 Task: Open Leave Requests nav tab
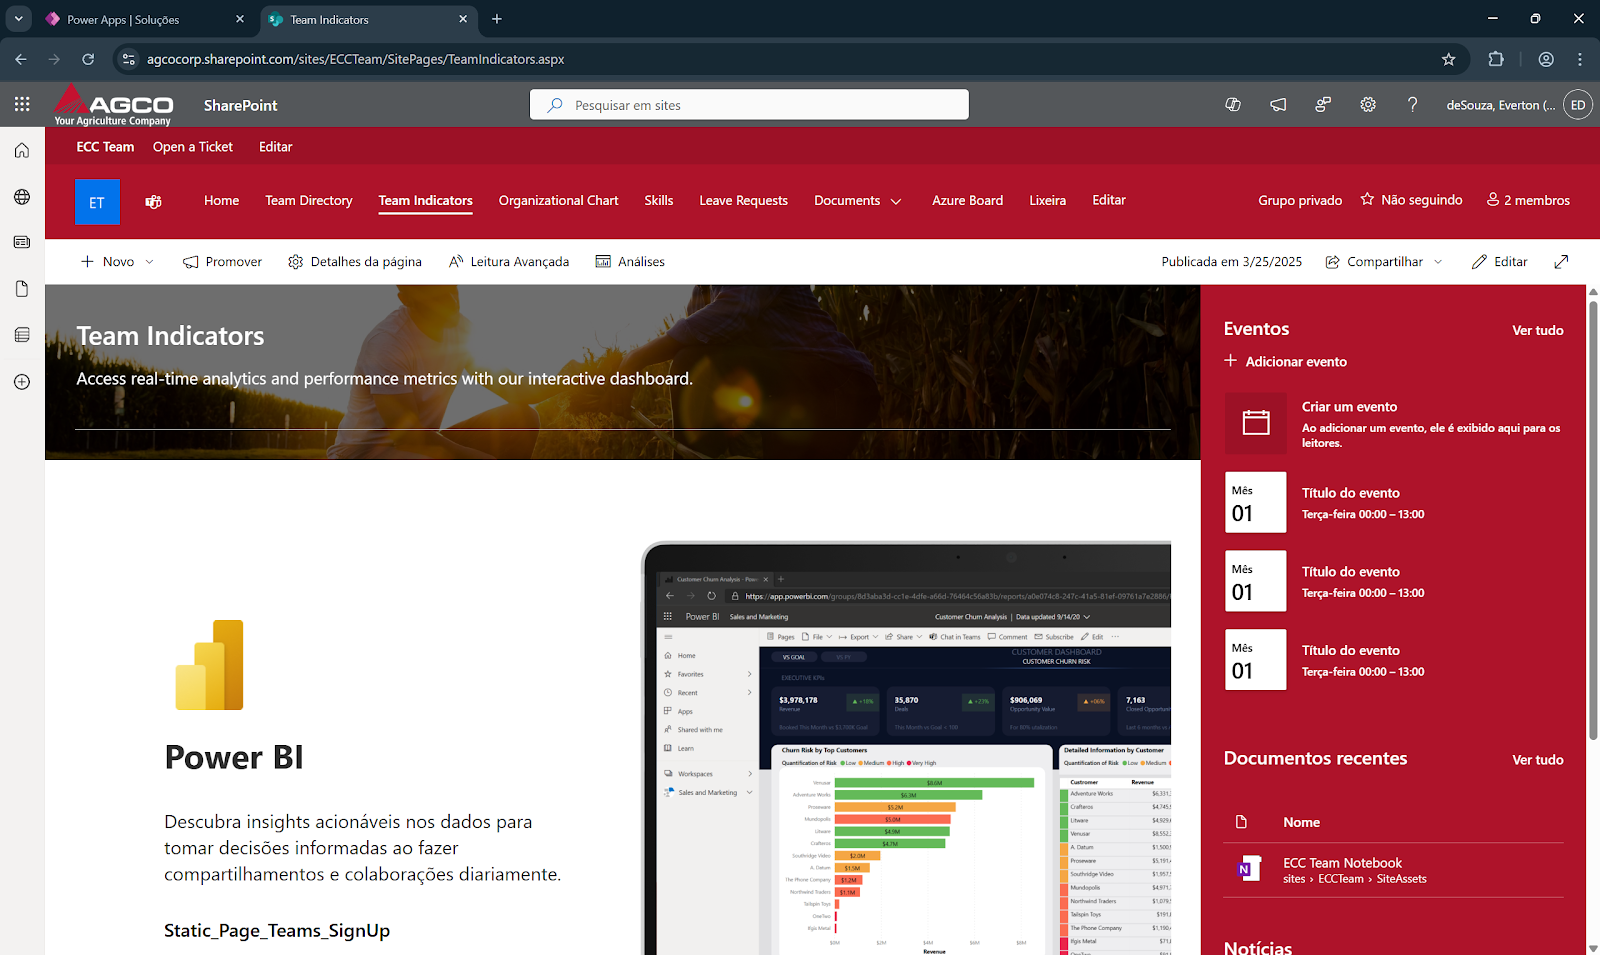[x=743, y=200]
